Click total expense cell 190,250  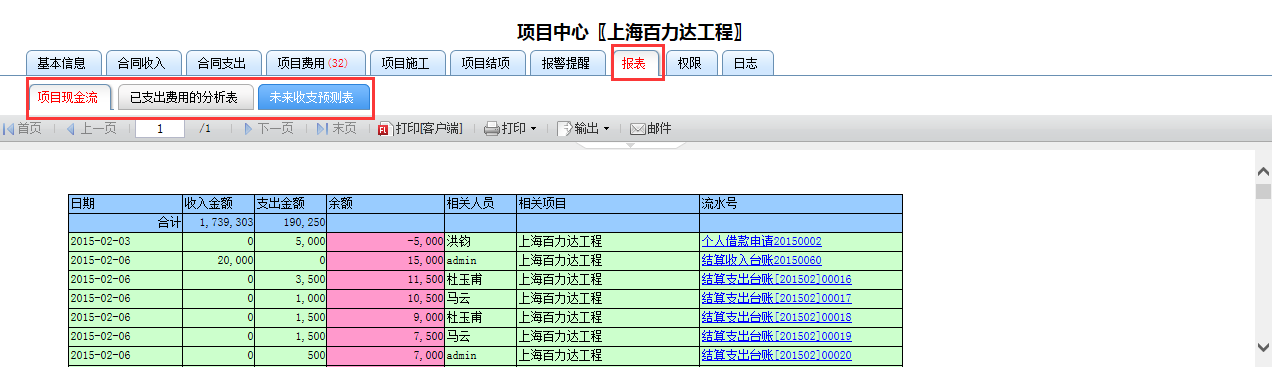pyautogui.click(x=290, y=222)
